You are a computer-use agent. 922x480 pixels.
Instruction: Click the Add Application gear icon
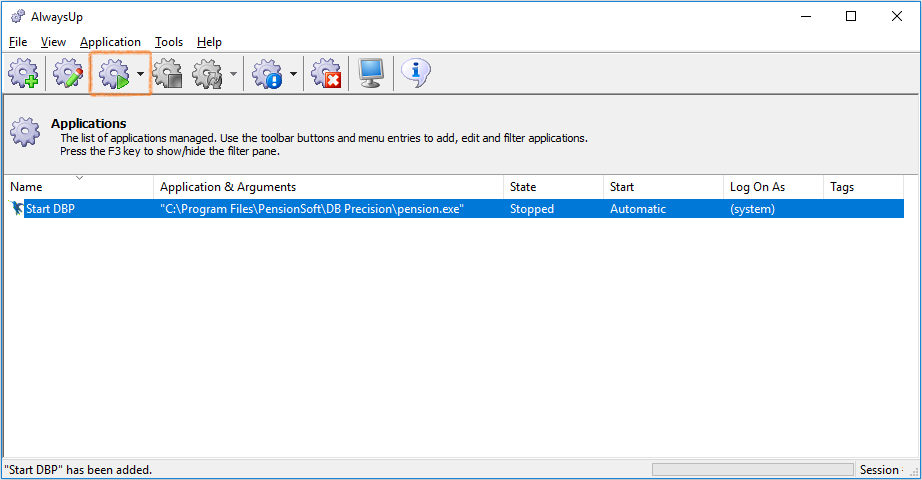(x=24, y=74)
